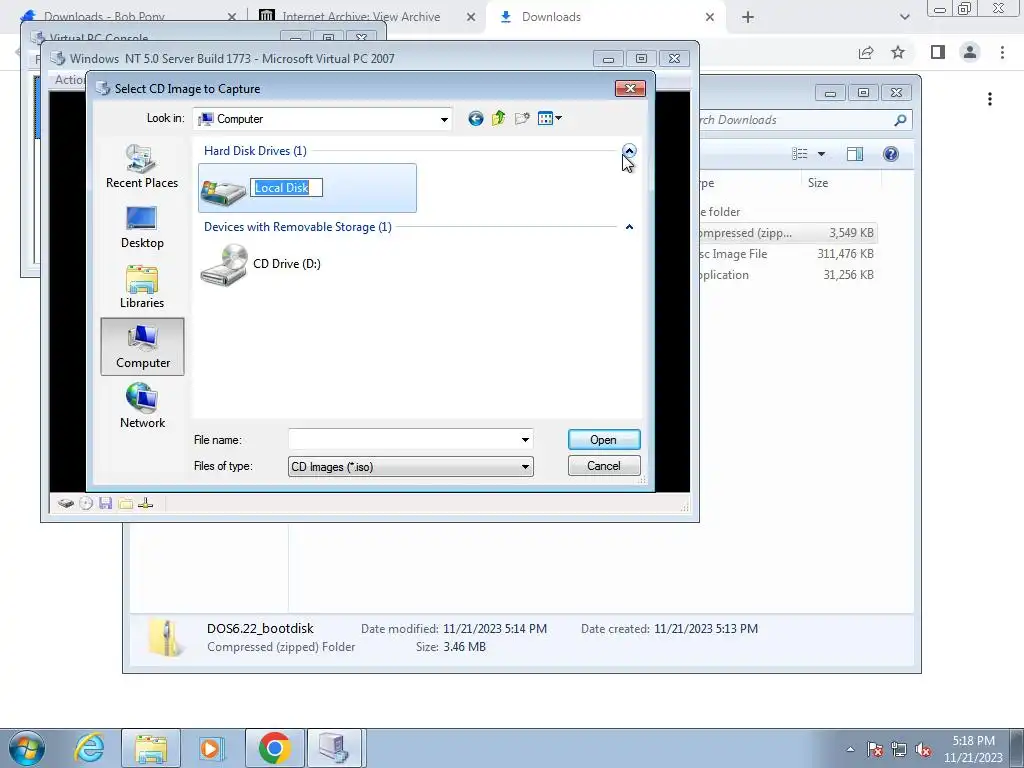Select 31,256 KB application row
This screenshot has height=768, width=1024.
[787, 275]
